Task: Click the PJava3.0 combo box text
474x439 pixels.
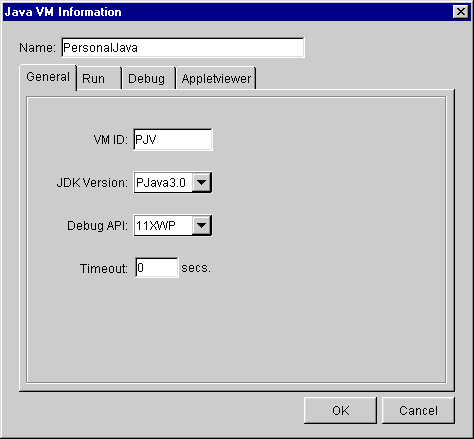Action: point(161,183)
